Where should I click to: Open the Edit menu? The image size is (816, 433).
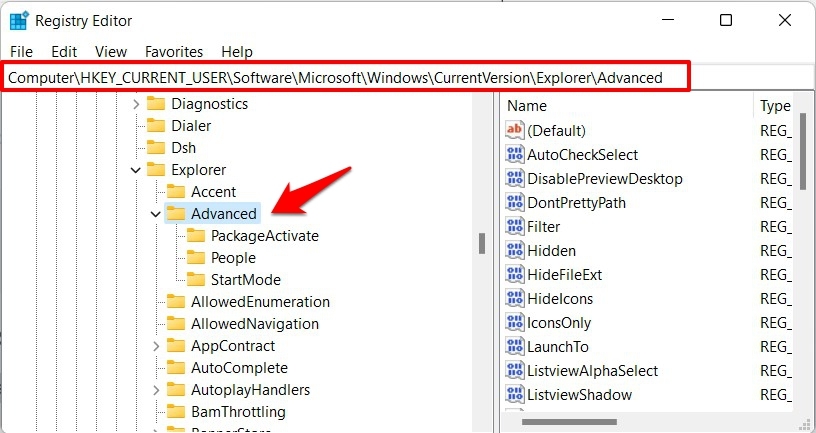[x=64, y=52]
